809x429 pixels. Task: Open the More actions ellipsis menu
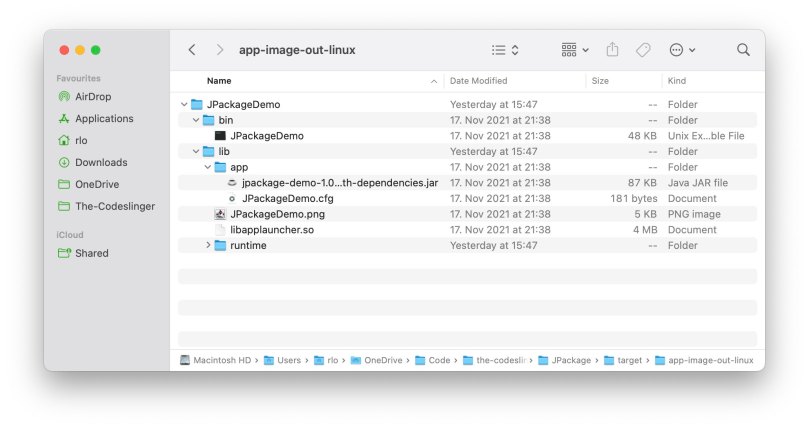click(x=681, y=50)
